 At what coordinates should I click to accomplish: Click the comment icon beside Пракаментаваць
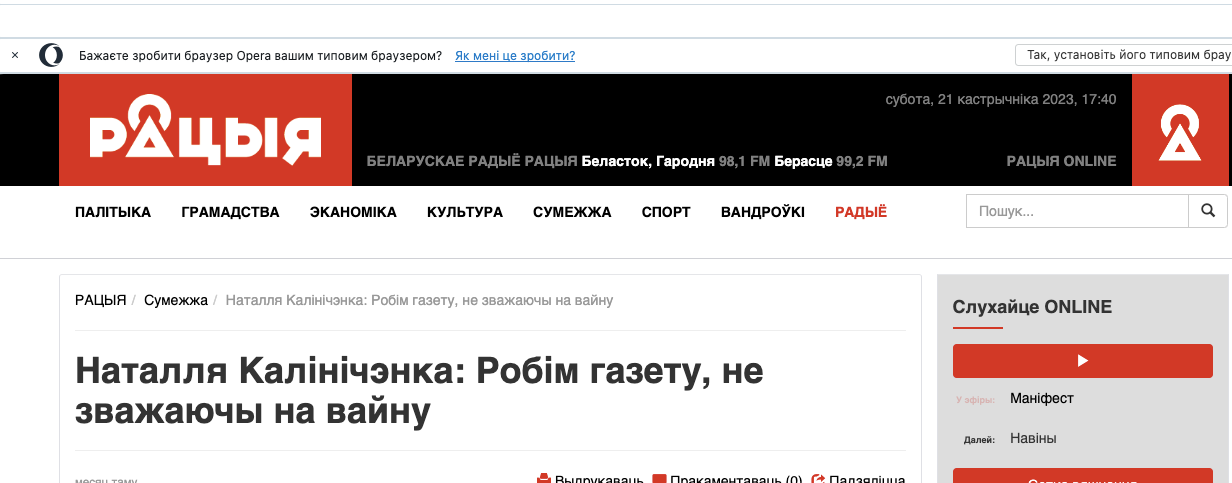click(x=659, y=479)
